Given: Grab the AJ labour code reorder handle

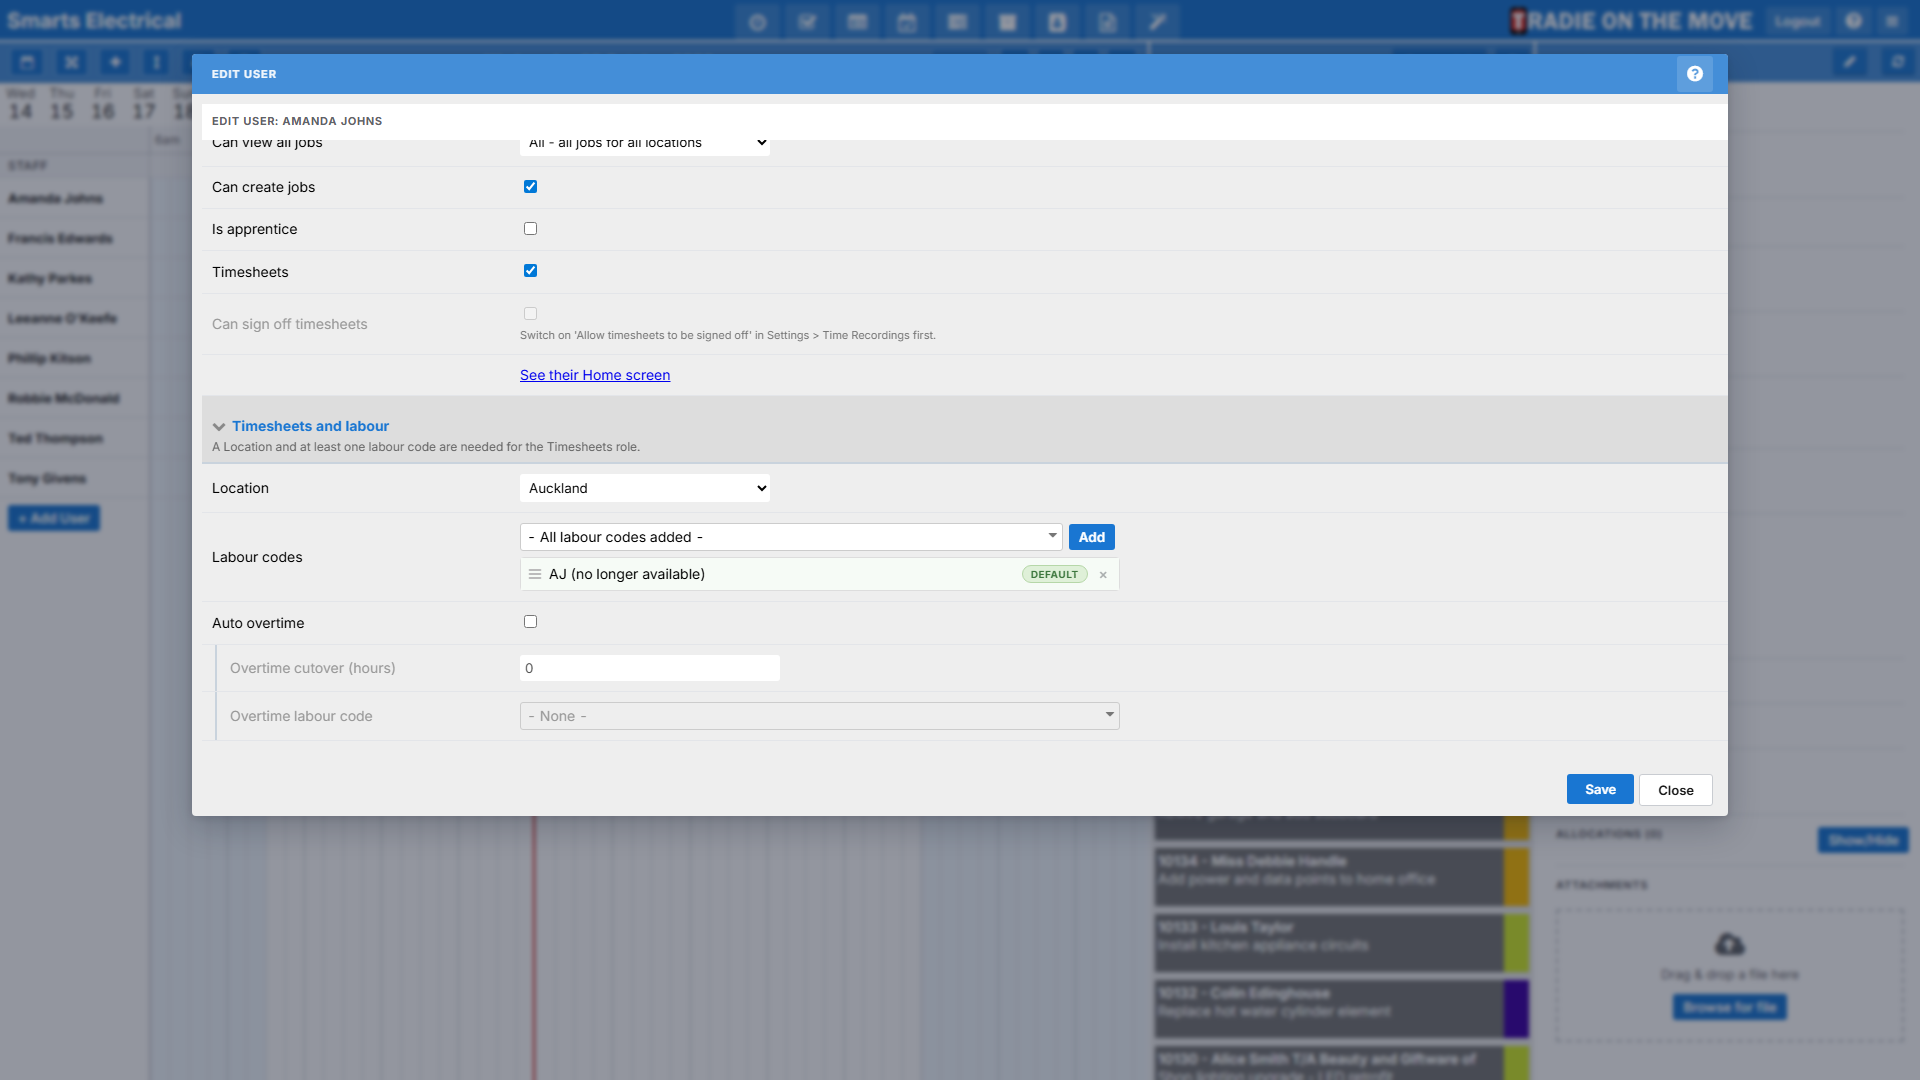Looking at the screenshot, I should coord(535,574).
